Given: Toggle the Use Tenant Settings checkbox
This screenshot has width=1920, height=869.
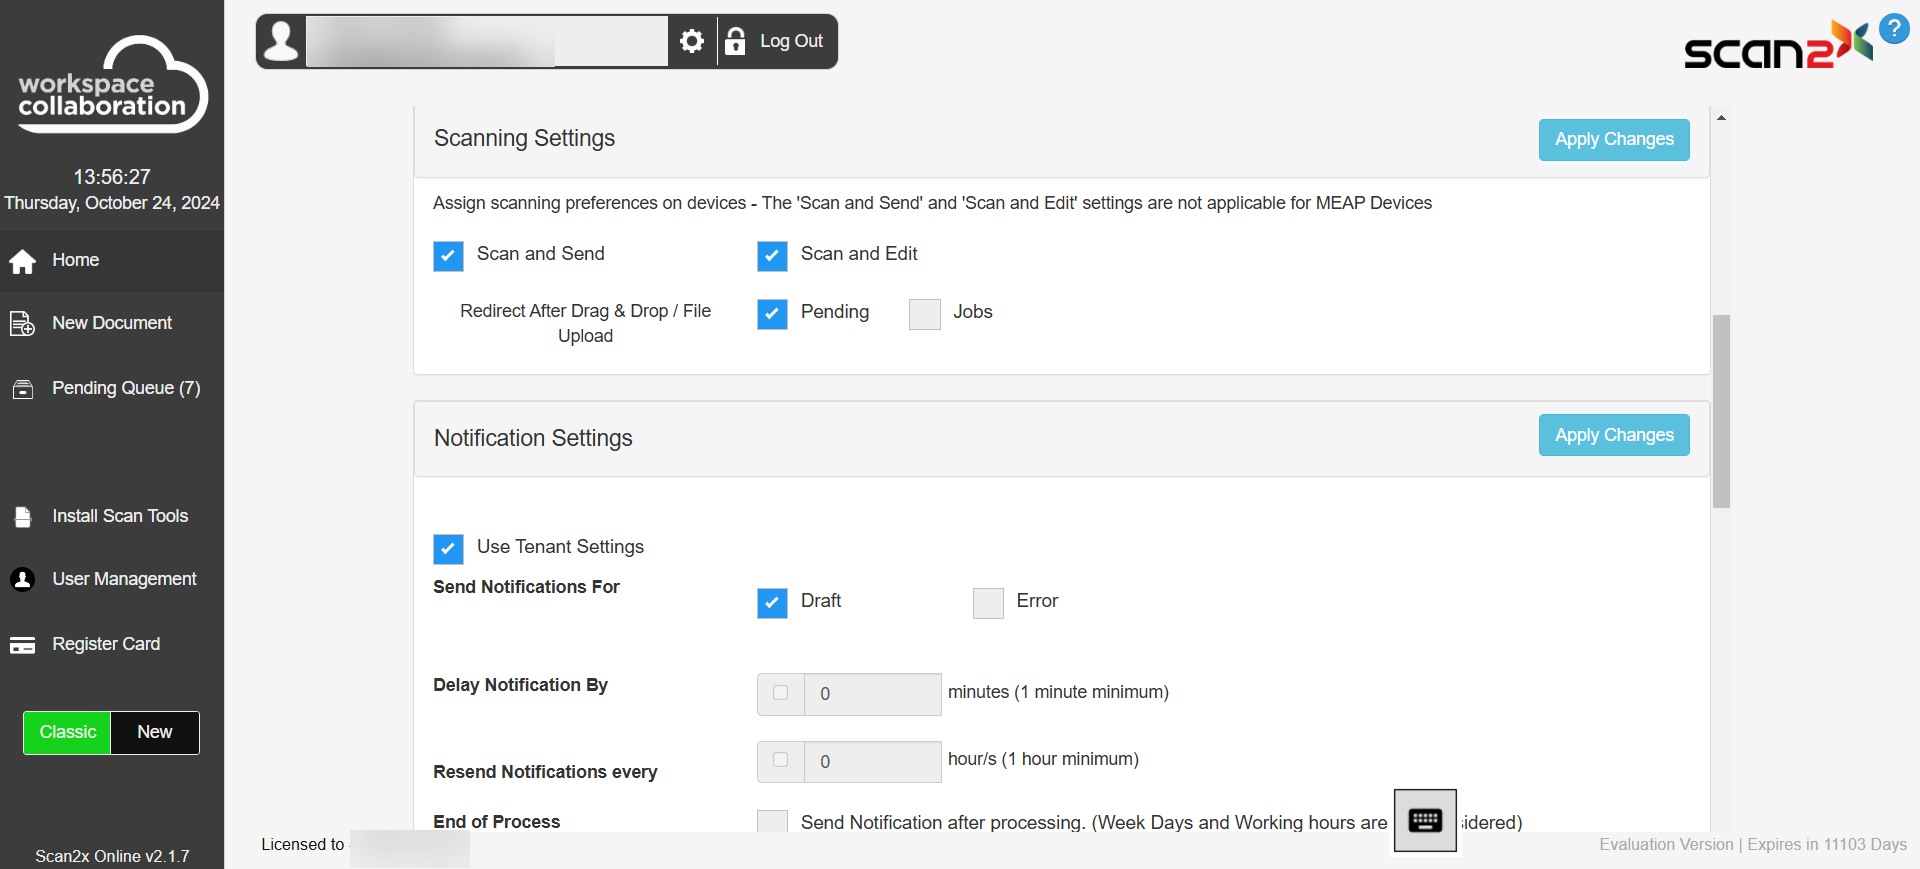Looking at the screenshot, I should [448, 549].
